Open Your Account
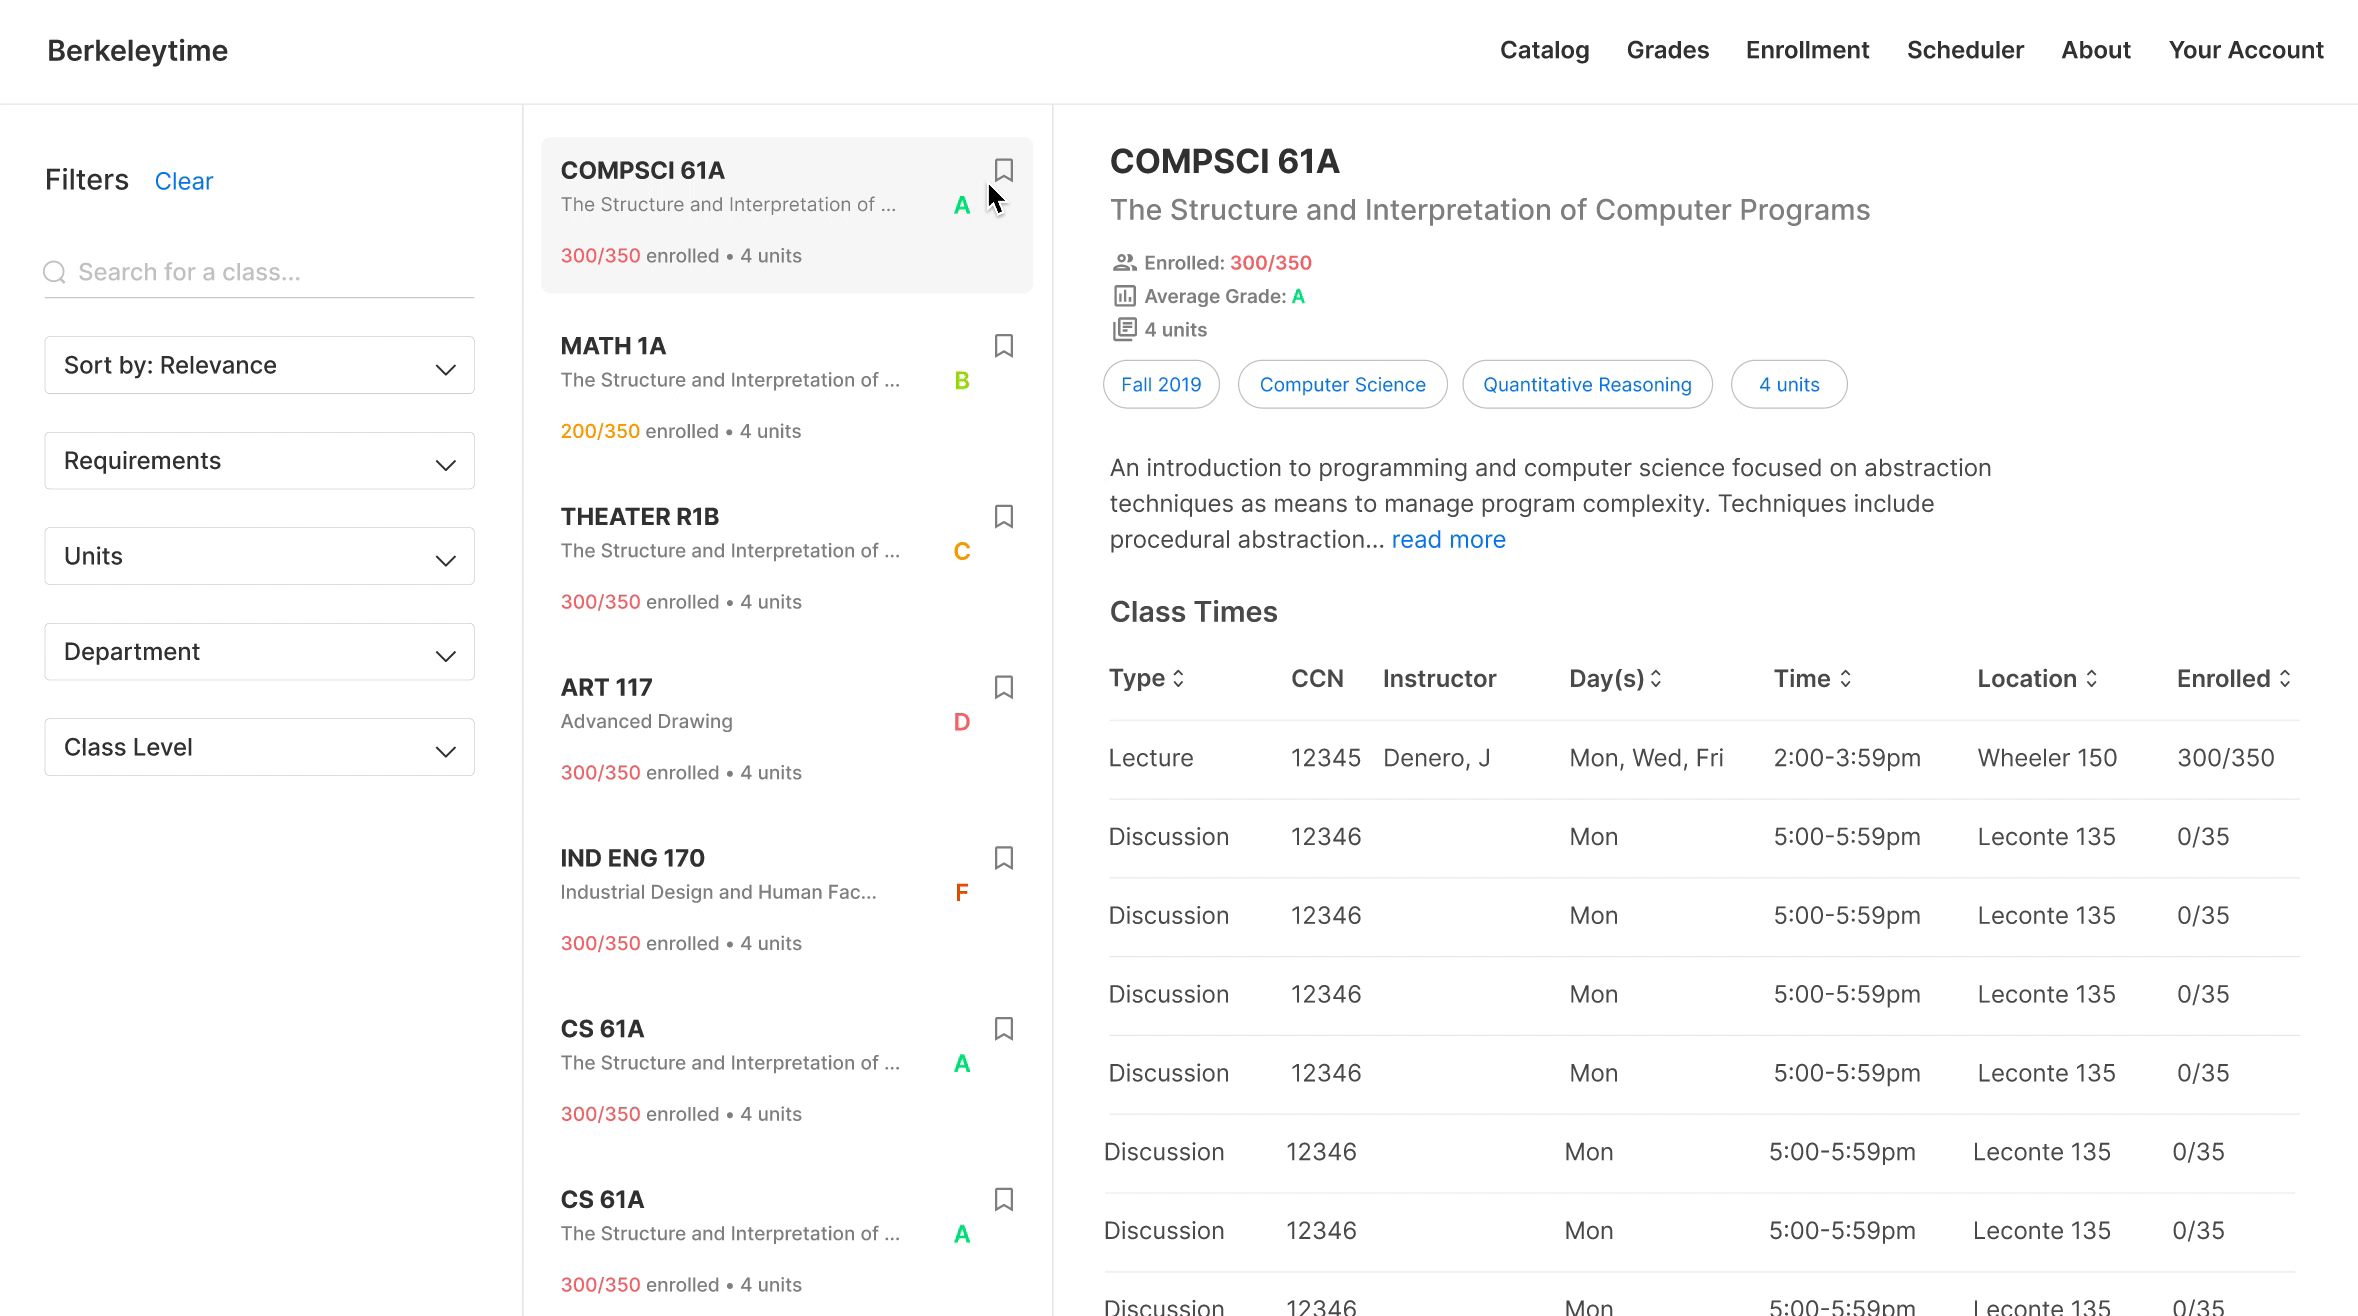The width and height of the screenshot is (2358, 1316). click(x=2246, y=50)
